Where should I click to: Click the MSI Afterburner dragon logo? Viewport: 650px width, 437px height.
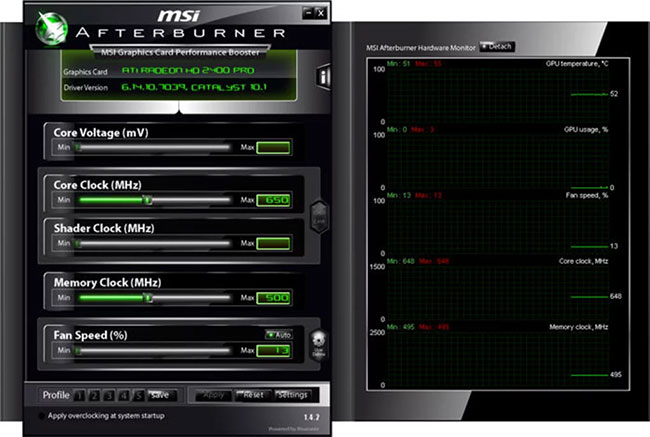(51, 28)
